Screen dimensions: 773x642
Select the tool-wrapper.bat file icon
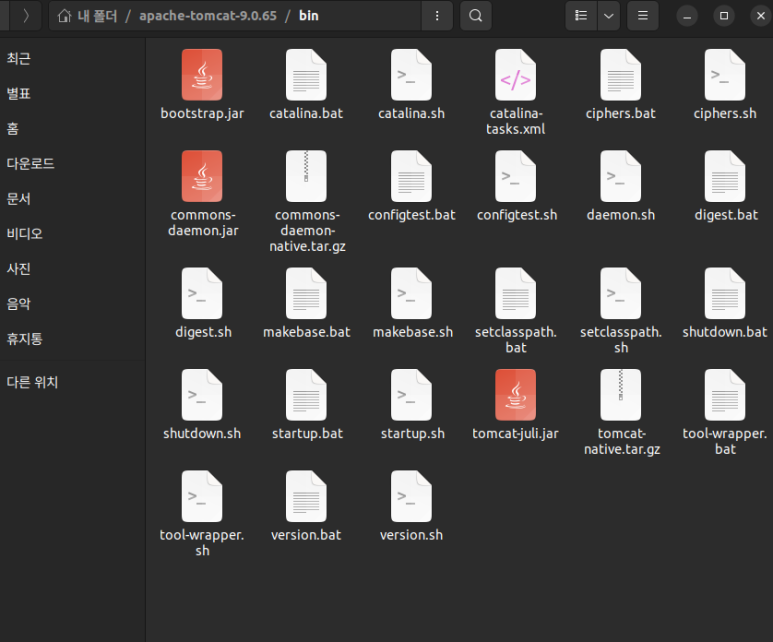click(725, 395)
